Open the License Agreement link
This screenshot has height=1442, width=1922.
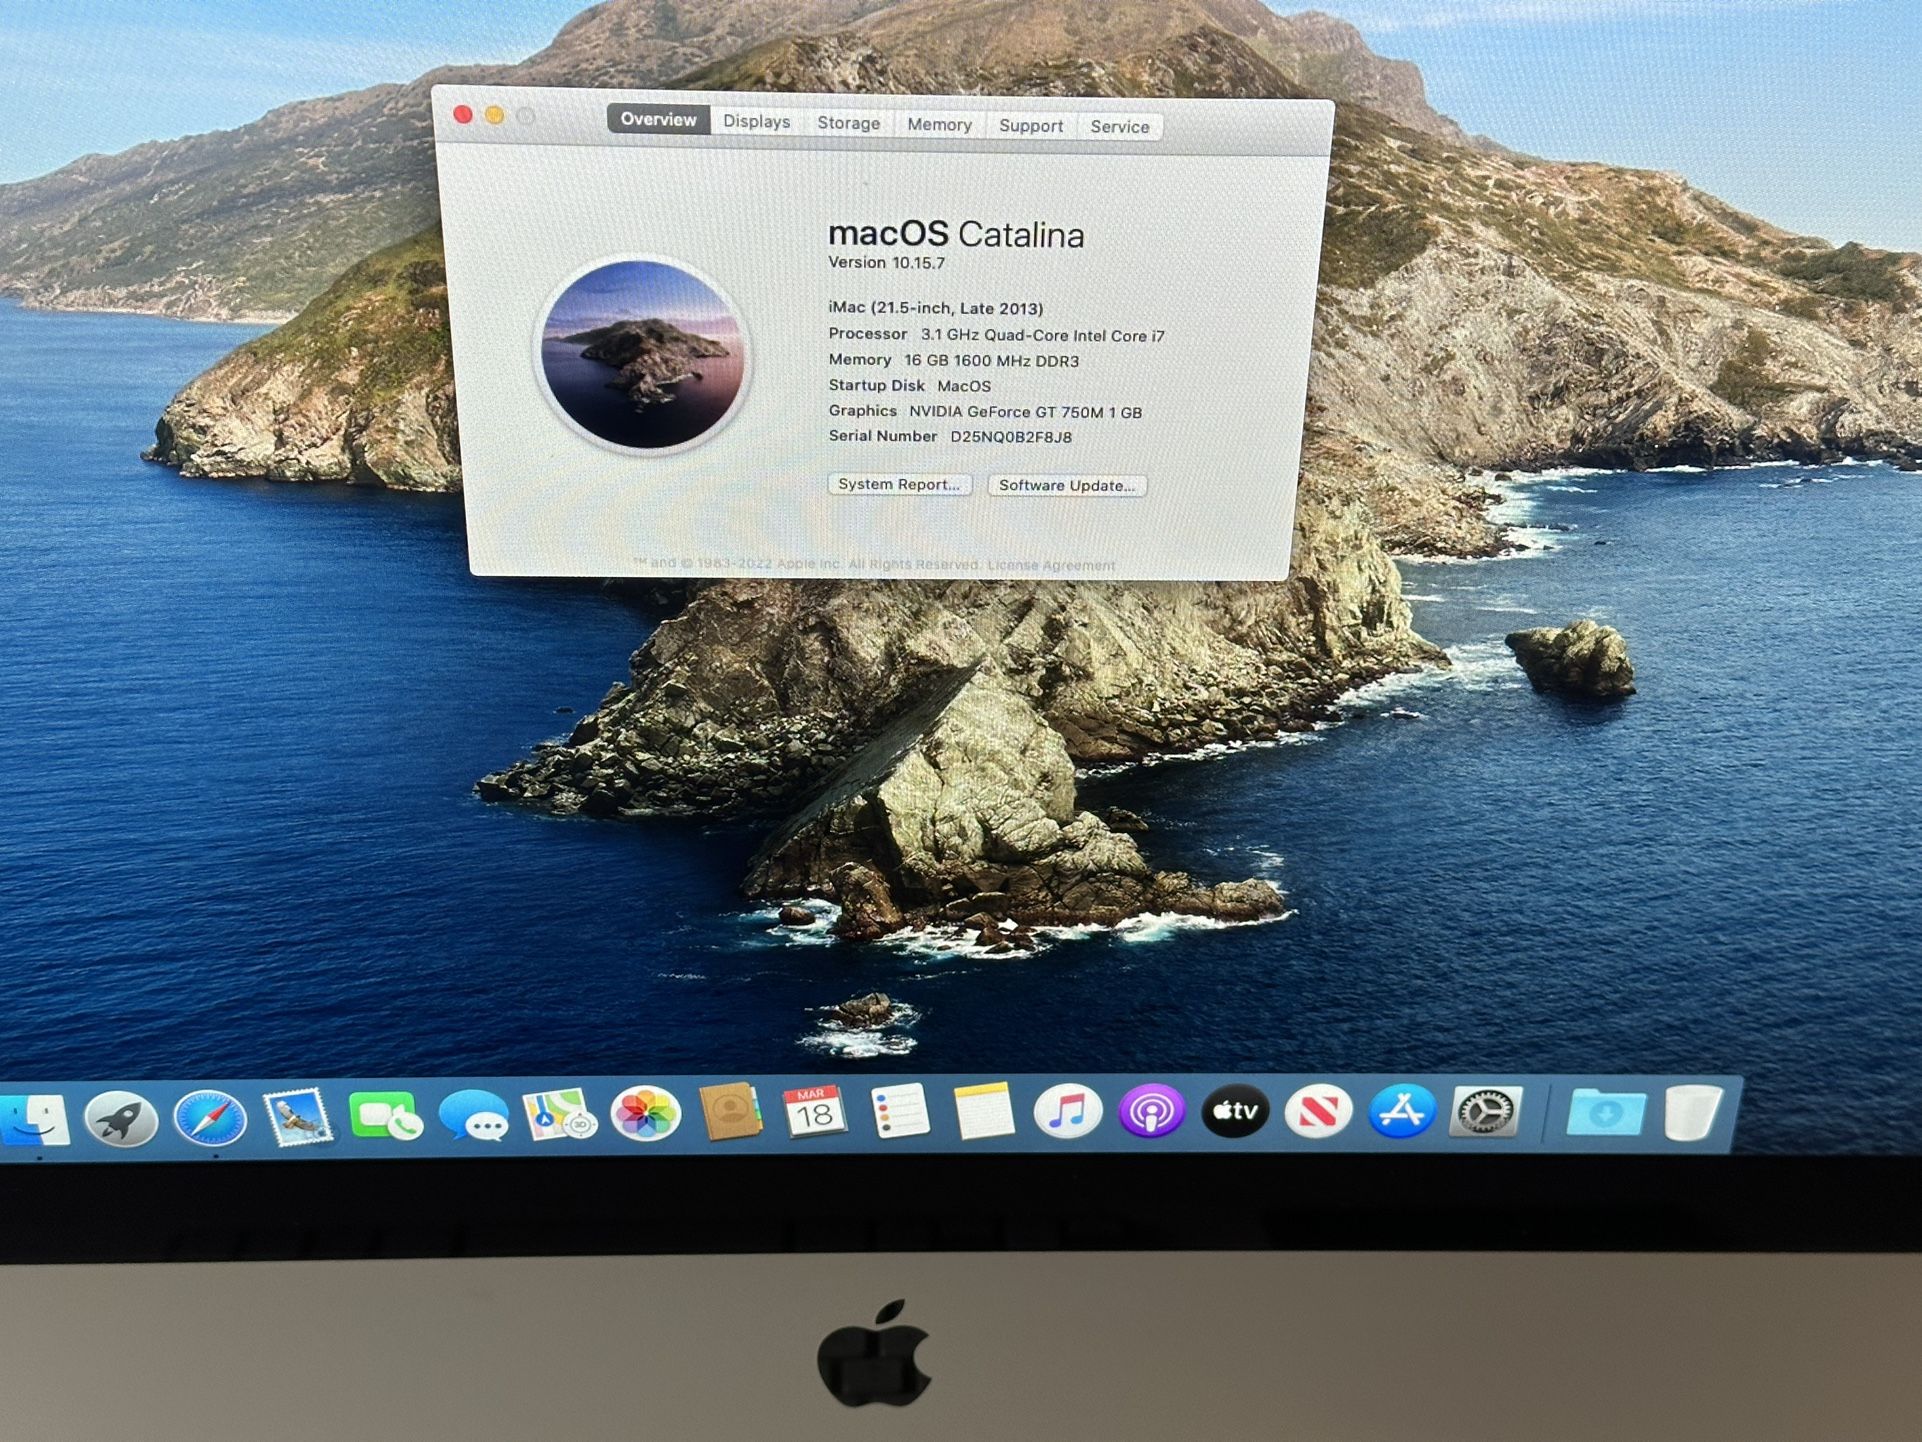coord(1051,565)
